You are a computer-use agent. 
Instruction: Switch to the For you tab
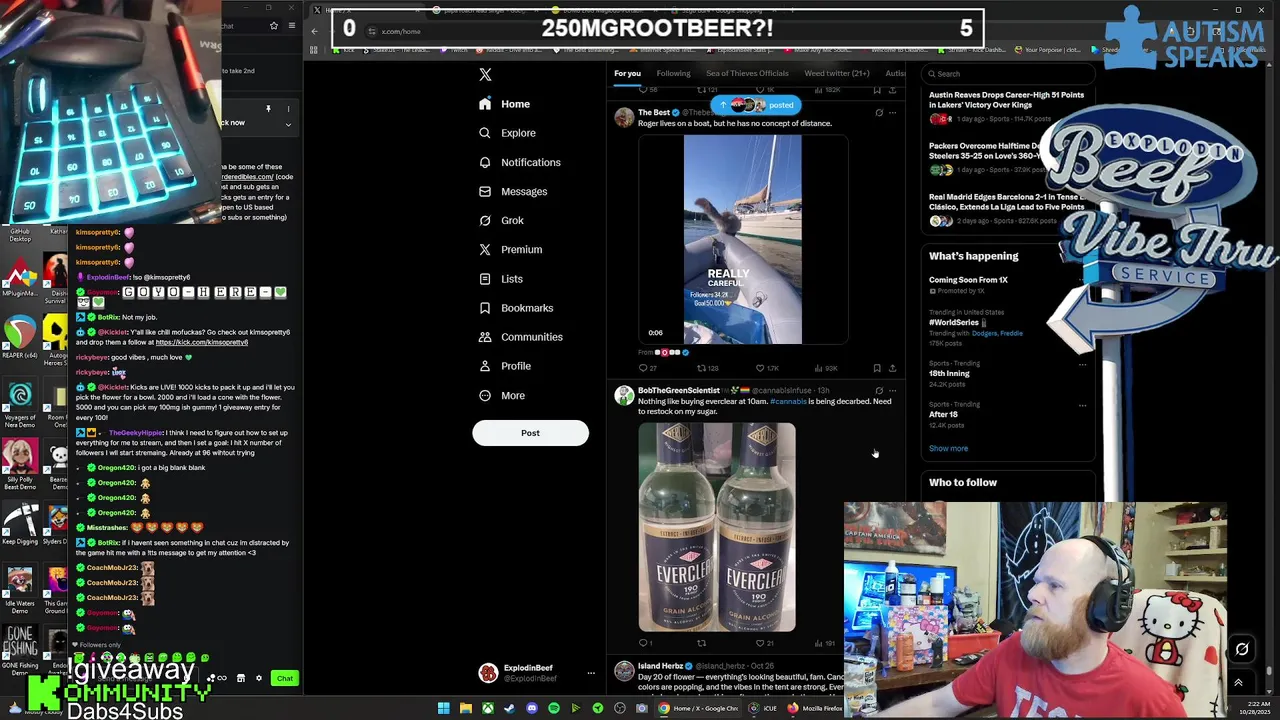(627, 73)
